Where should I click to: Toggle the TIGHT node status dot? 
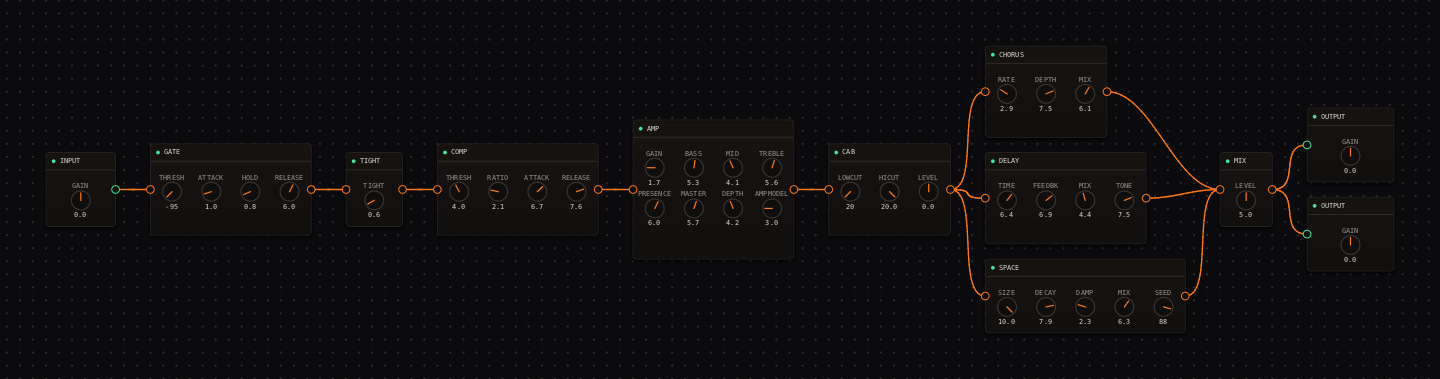point(354,160)
